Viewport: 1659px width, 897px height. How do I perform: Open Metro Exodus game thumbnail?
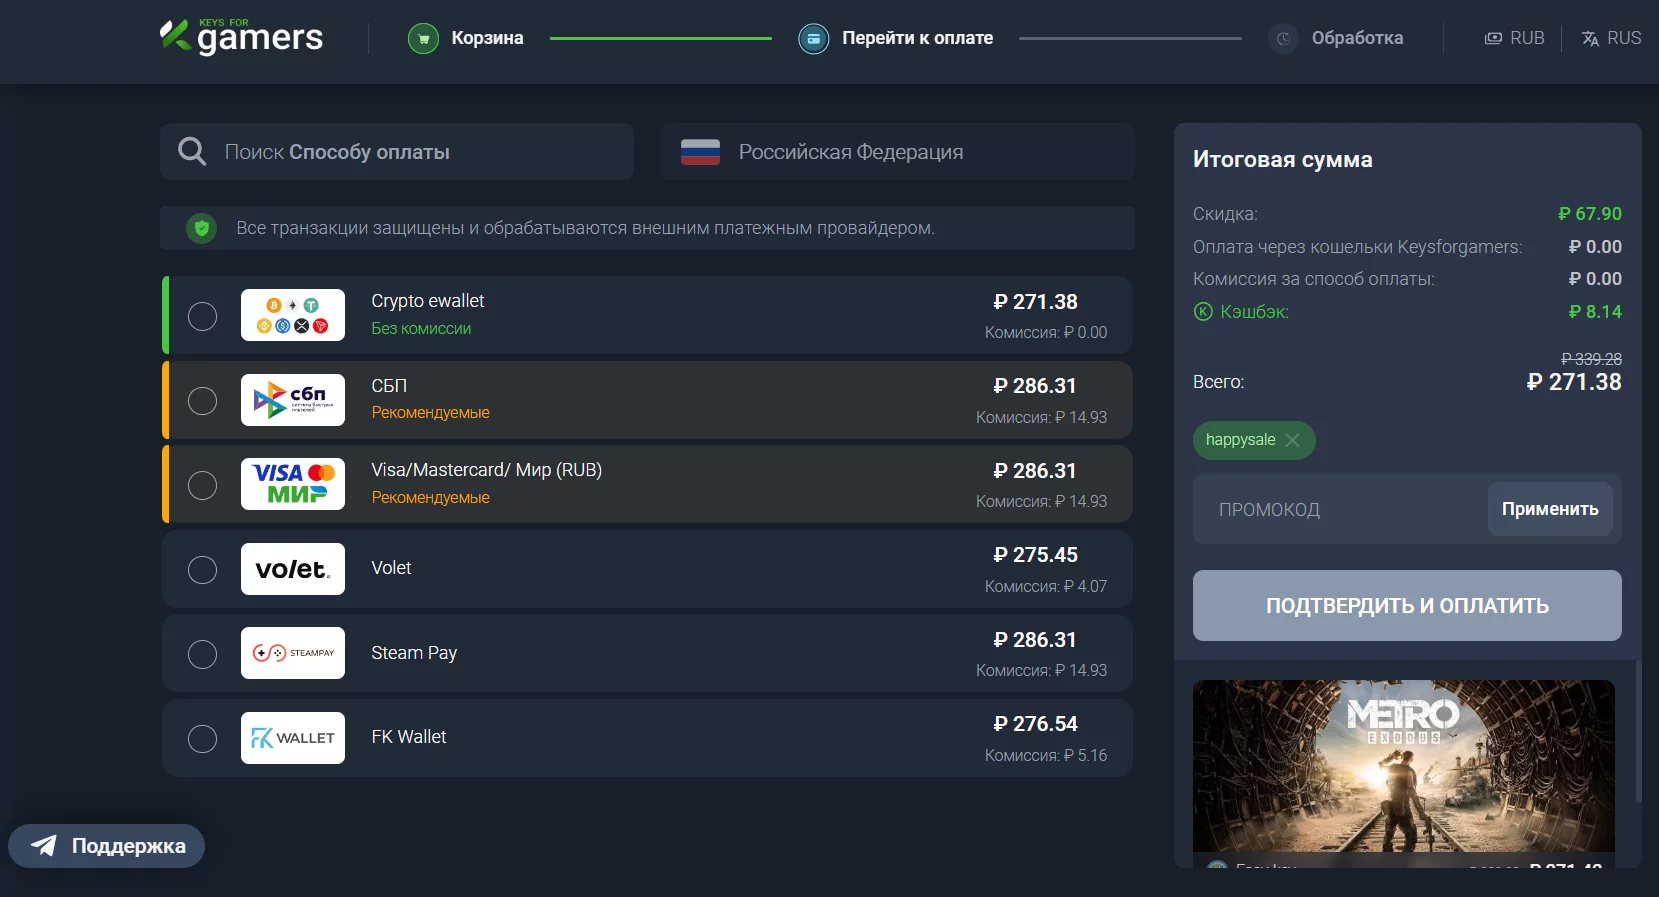1404,766
